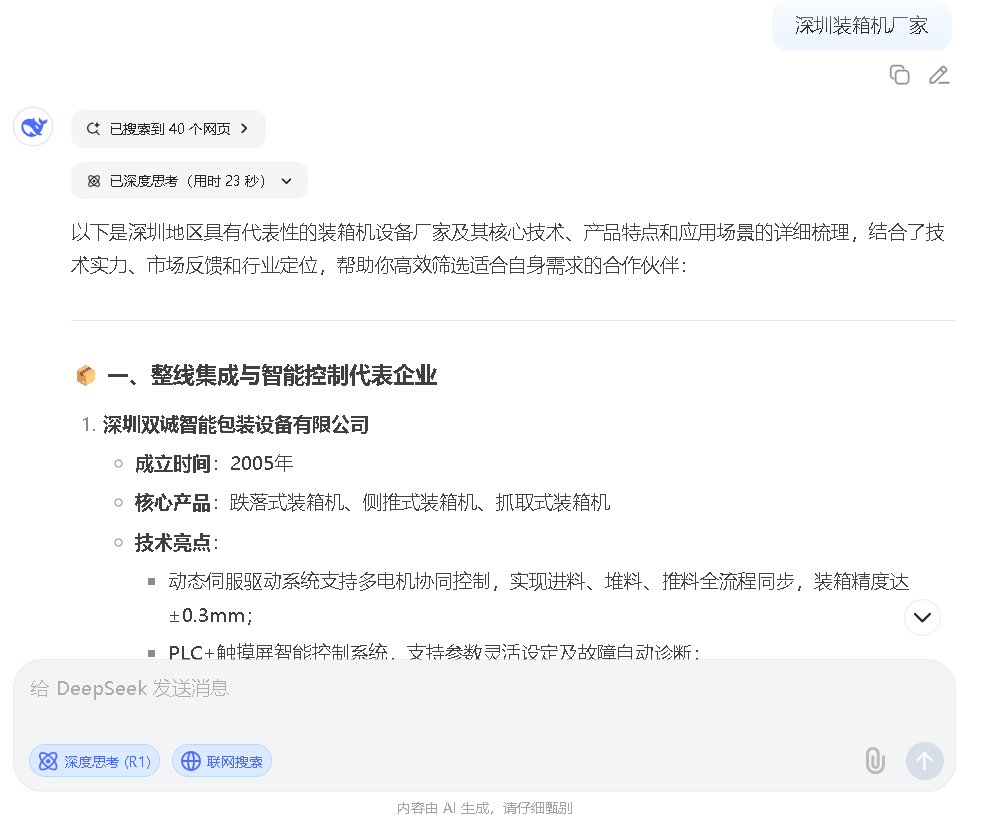This screenshot has height=818, width=991.
Task: Click the 成立时间: 2005年 line
Action: click(x=214, y=463)
